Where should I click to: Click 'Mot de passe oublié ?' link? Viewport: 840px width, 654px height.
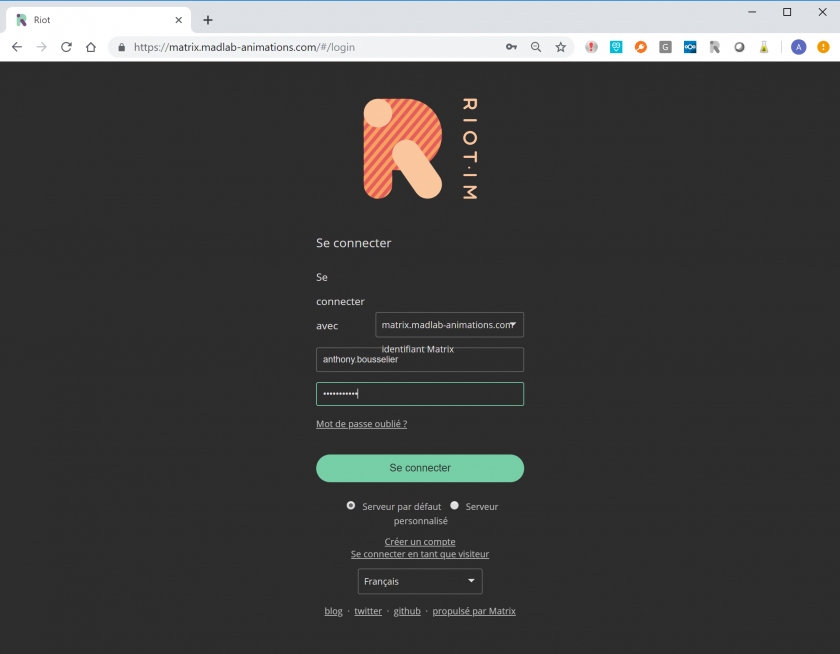[x=362, y=424]
